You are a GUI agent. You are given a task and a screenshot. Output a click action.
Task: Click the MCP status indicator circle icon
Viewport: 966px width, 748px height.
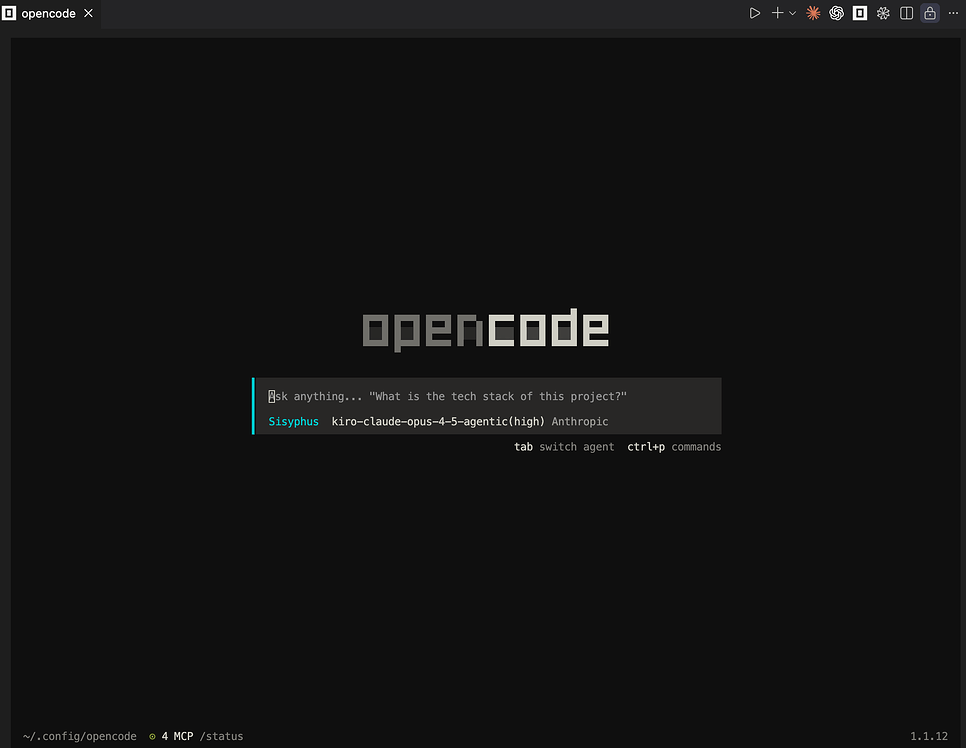[x=152, y=736]
